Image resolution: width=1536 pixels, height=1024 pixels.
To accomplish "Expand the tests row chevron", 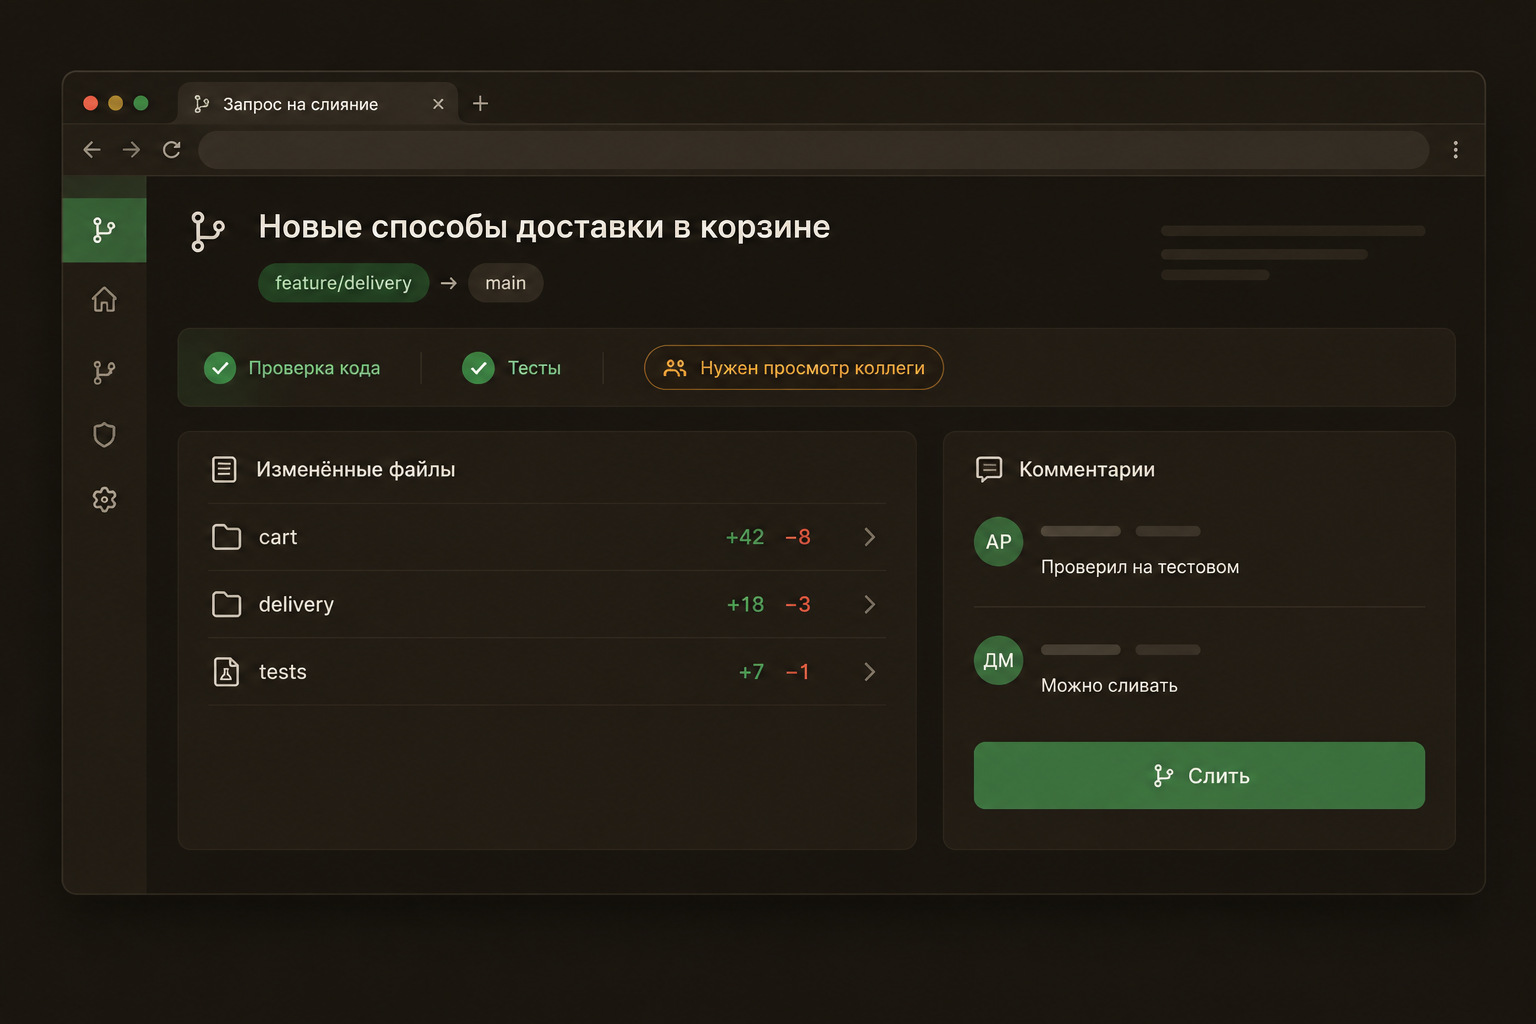I will pos(869,672).
